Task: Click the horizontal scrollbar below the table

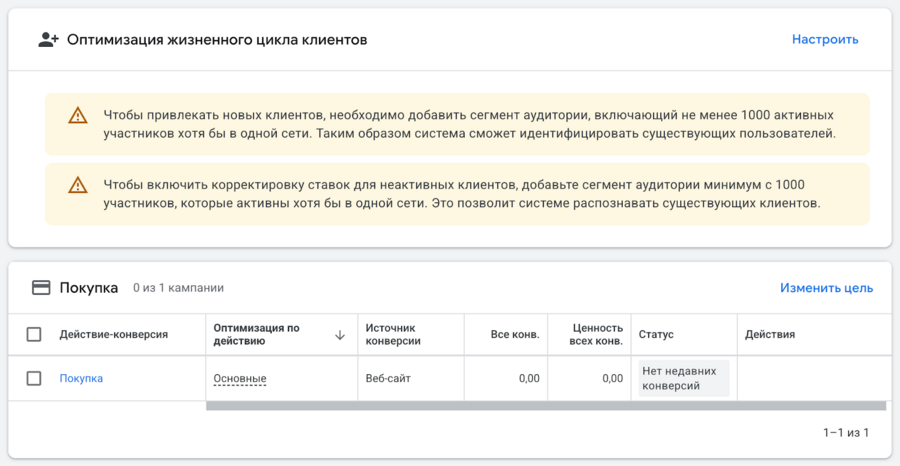Action: coord(546,406)
